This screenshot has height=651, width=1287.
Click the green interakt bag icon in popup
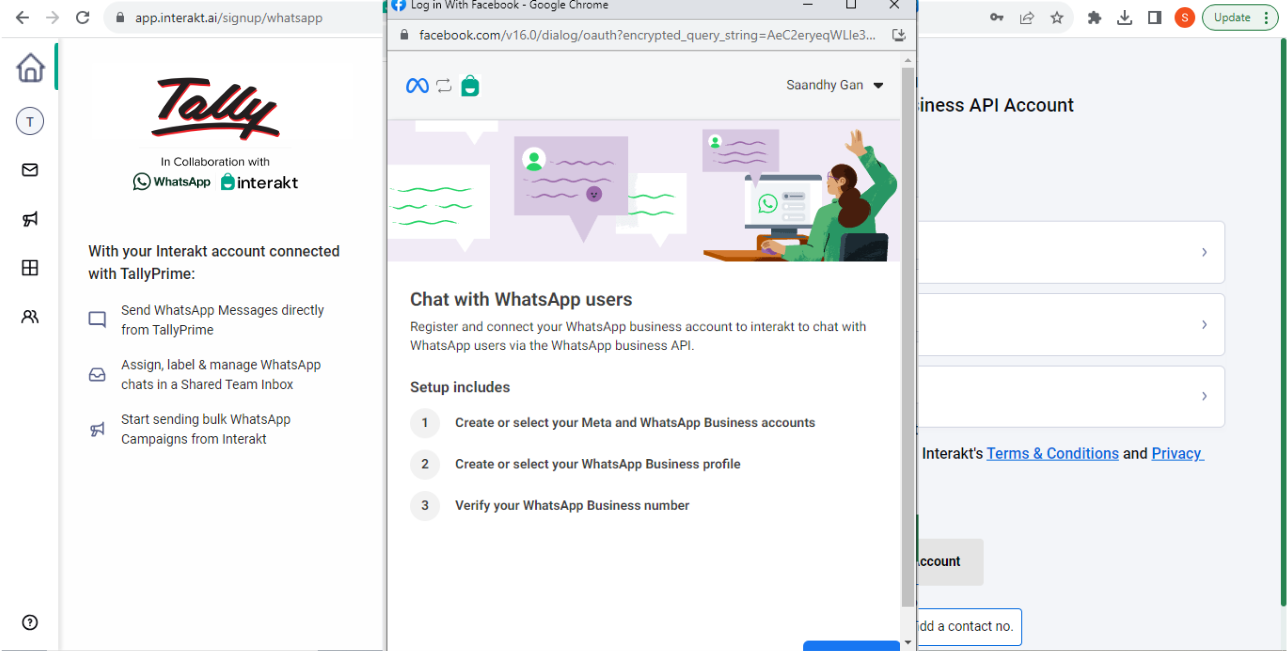470,86
